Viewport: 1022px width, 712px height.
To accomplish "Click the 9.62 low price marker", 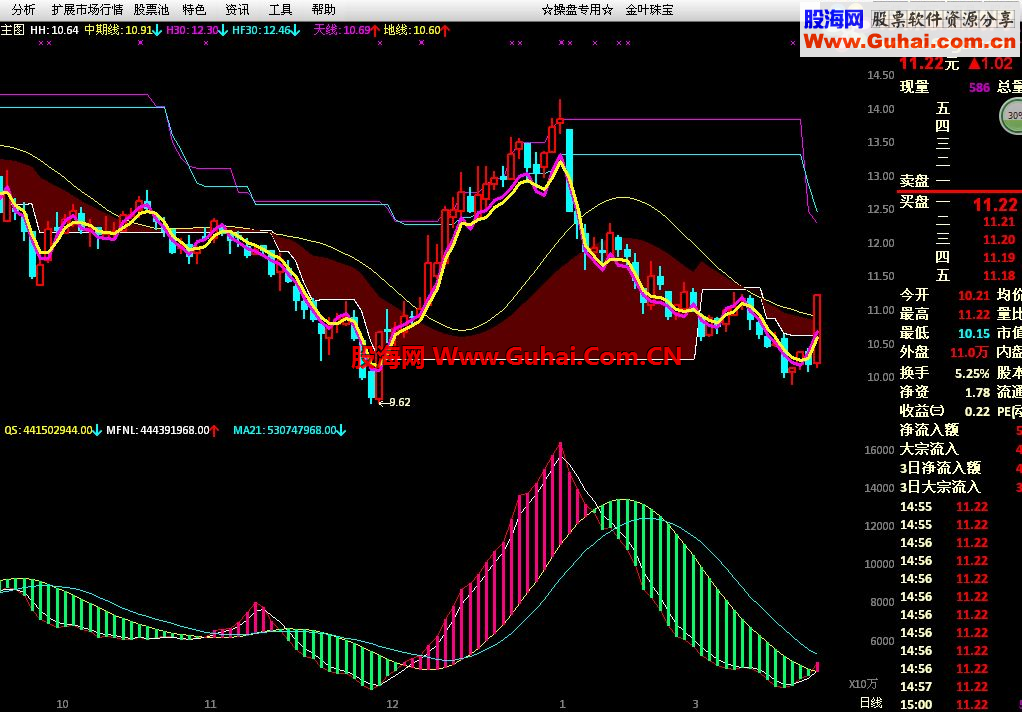I will (395, 402).
